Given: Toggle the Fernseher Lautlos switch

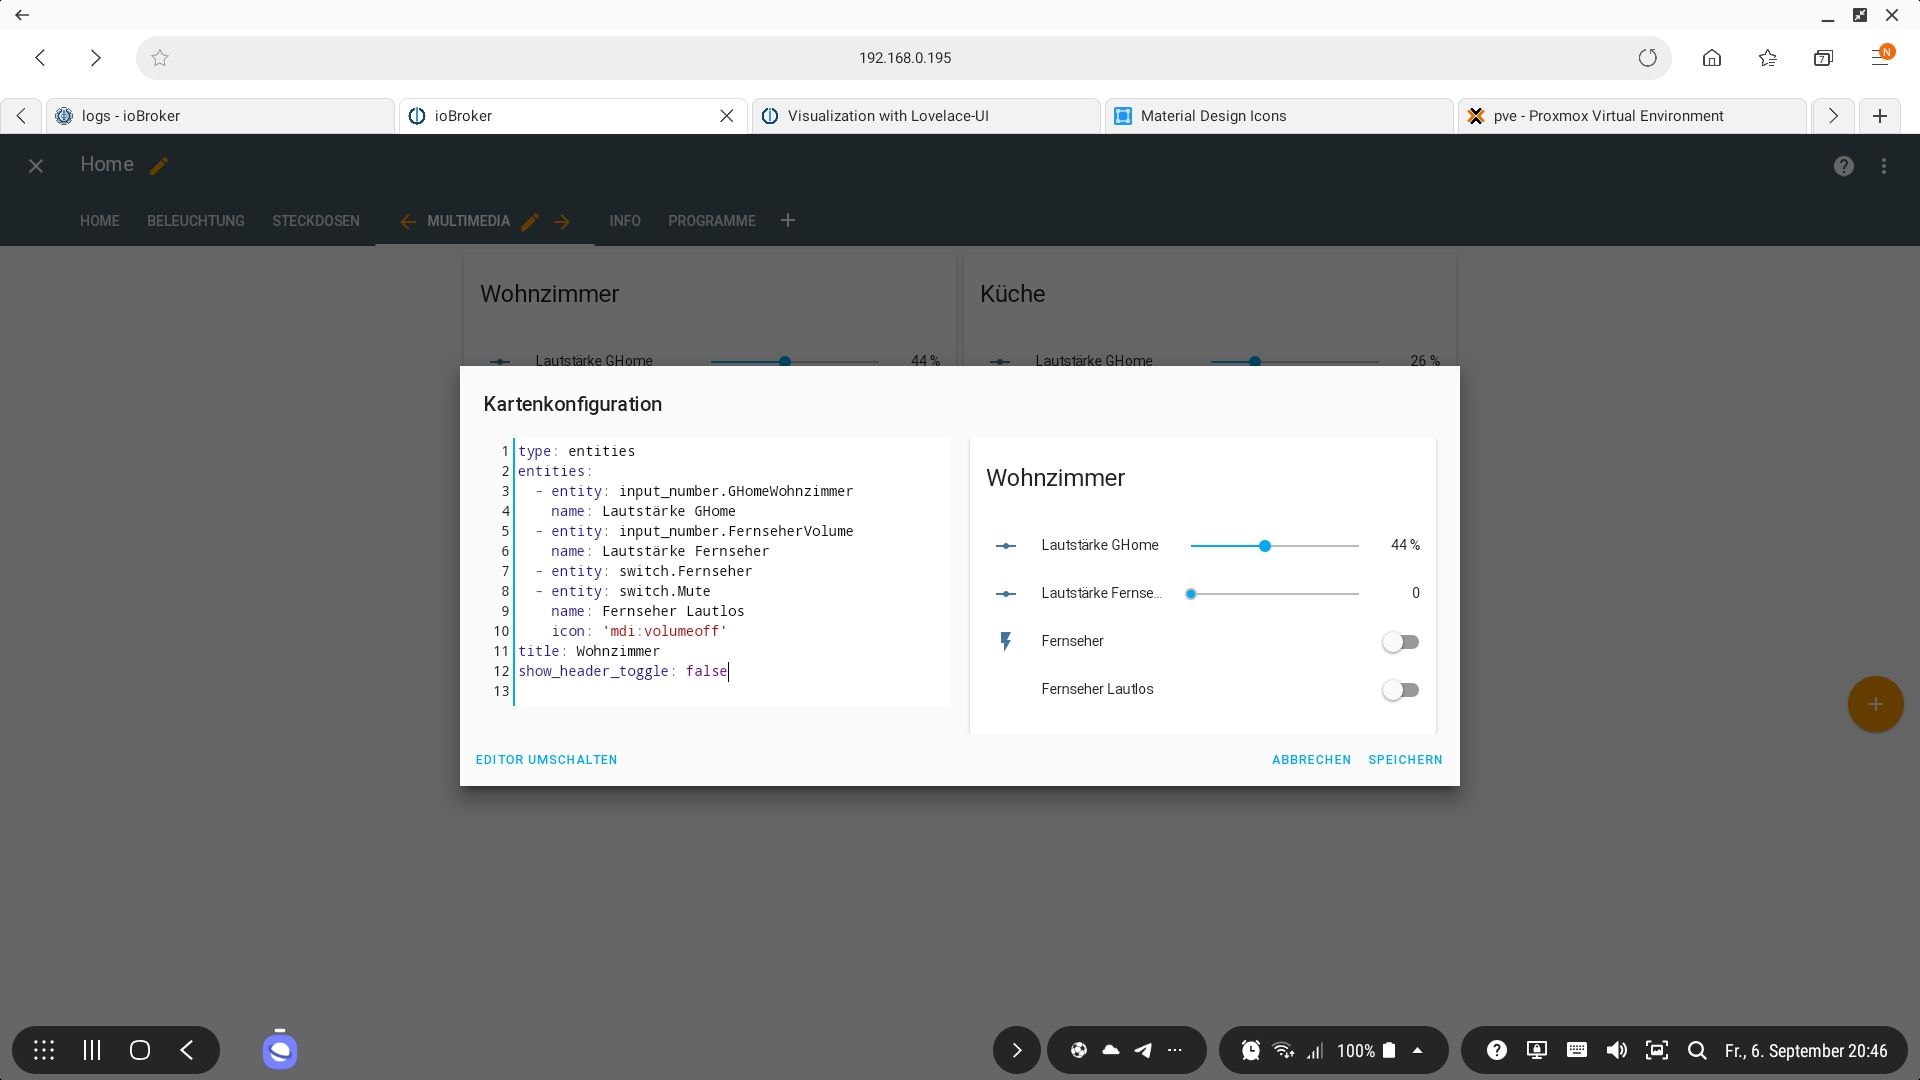Looking at the screenshot, I should tap(1400, 690).
